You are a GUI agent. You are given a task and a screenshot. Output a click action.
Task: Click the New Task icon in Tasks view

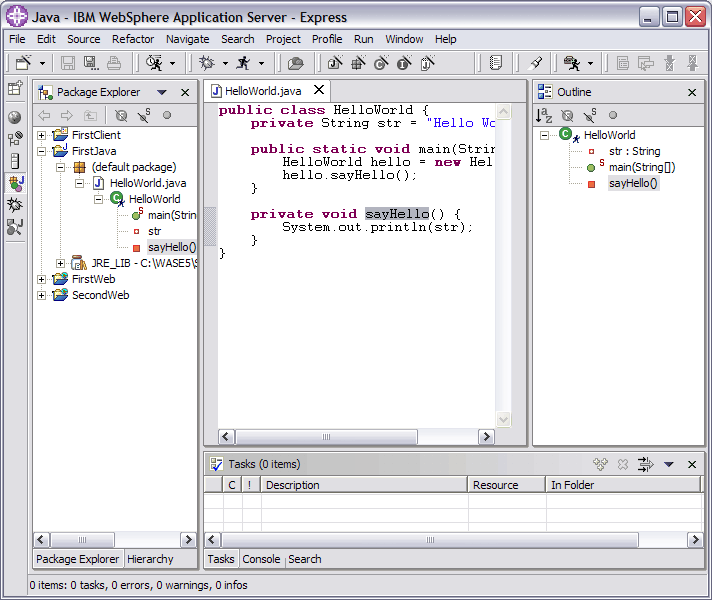tap(600, 464)
